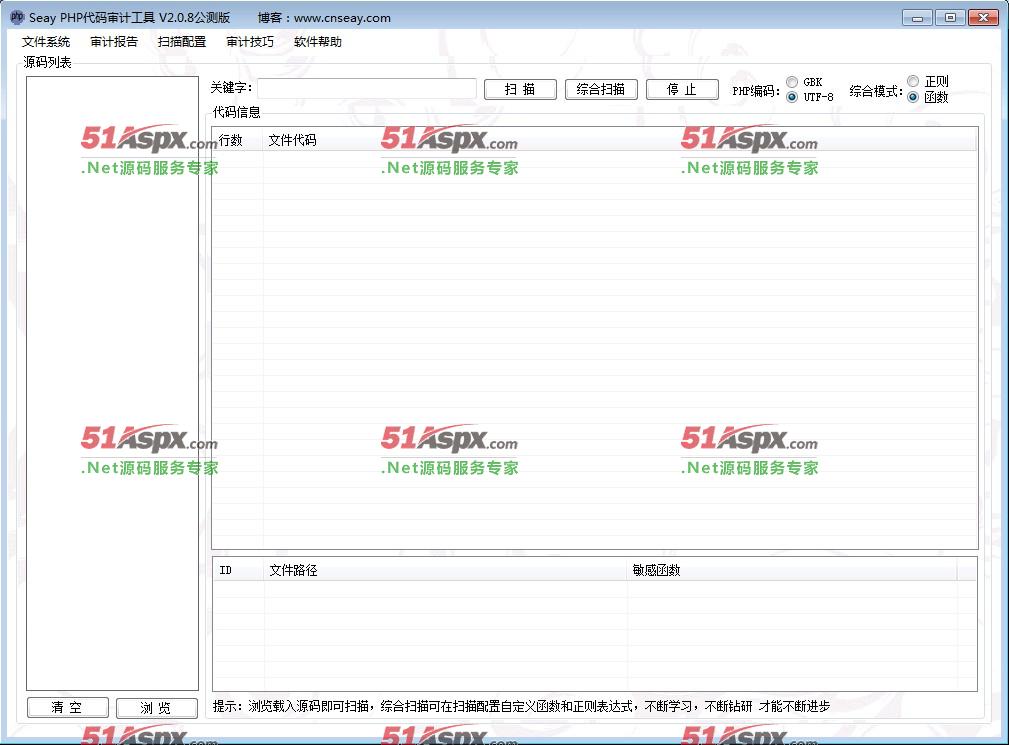This screenshot has height=745, width=1009.
Task: Open the 审计报告 menu
Action: [114, 42]
